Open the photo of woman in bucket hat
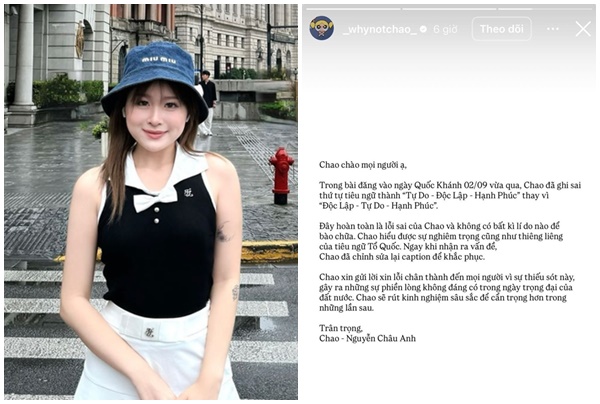 tap(151, 202)
